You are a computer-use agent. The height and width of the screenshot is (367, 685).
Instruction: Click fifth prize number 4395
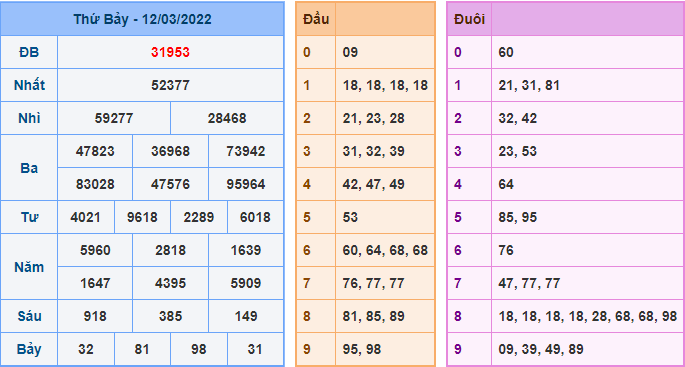170,284
